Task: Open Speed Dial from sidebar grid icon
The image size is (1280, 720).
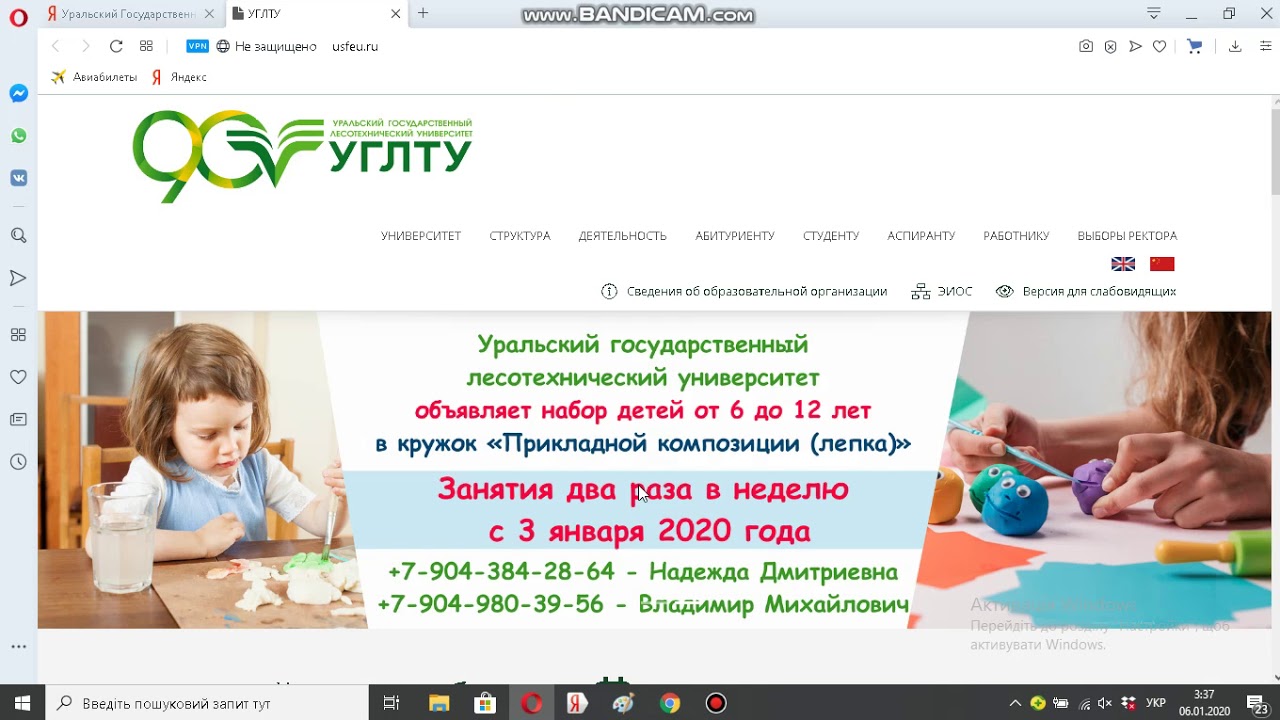Action: [x=18, y=335]
